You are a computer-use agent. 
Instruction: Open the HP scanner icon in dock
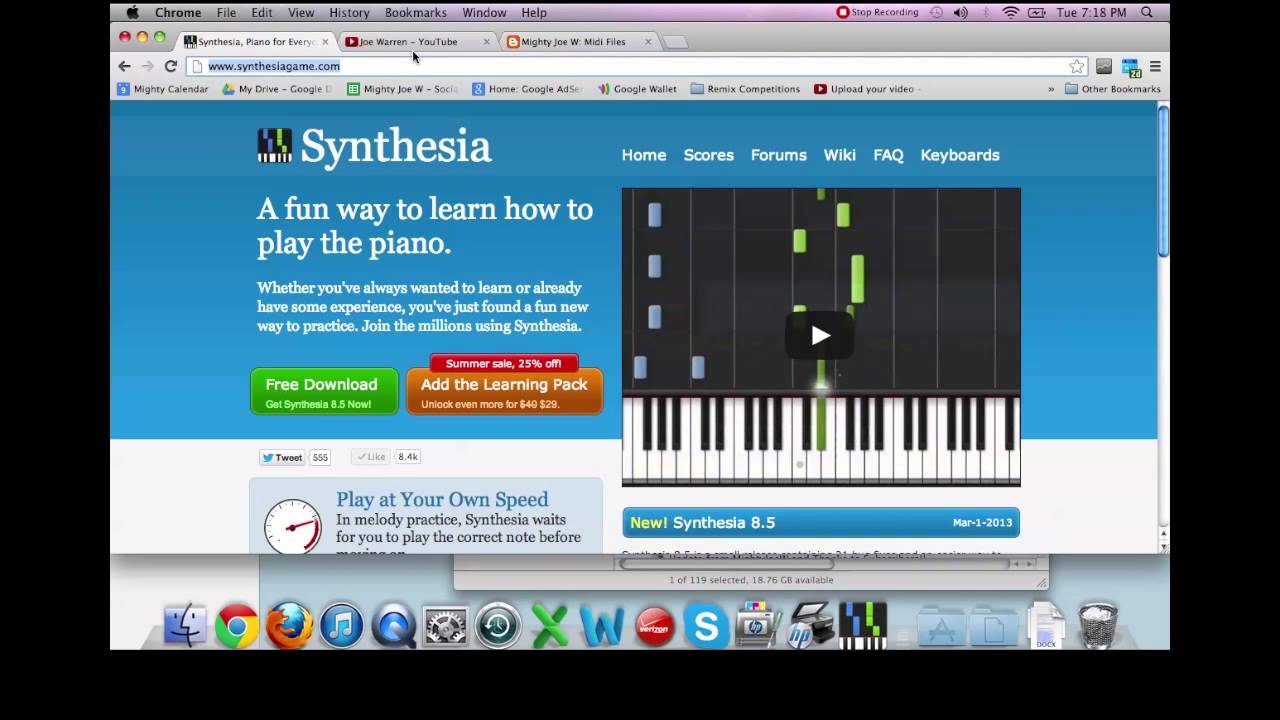pos(810,627)
